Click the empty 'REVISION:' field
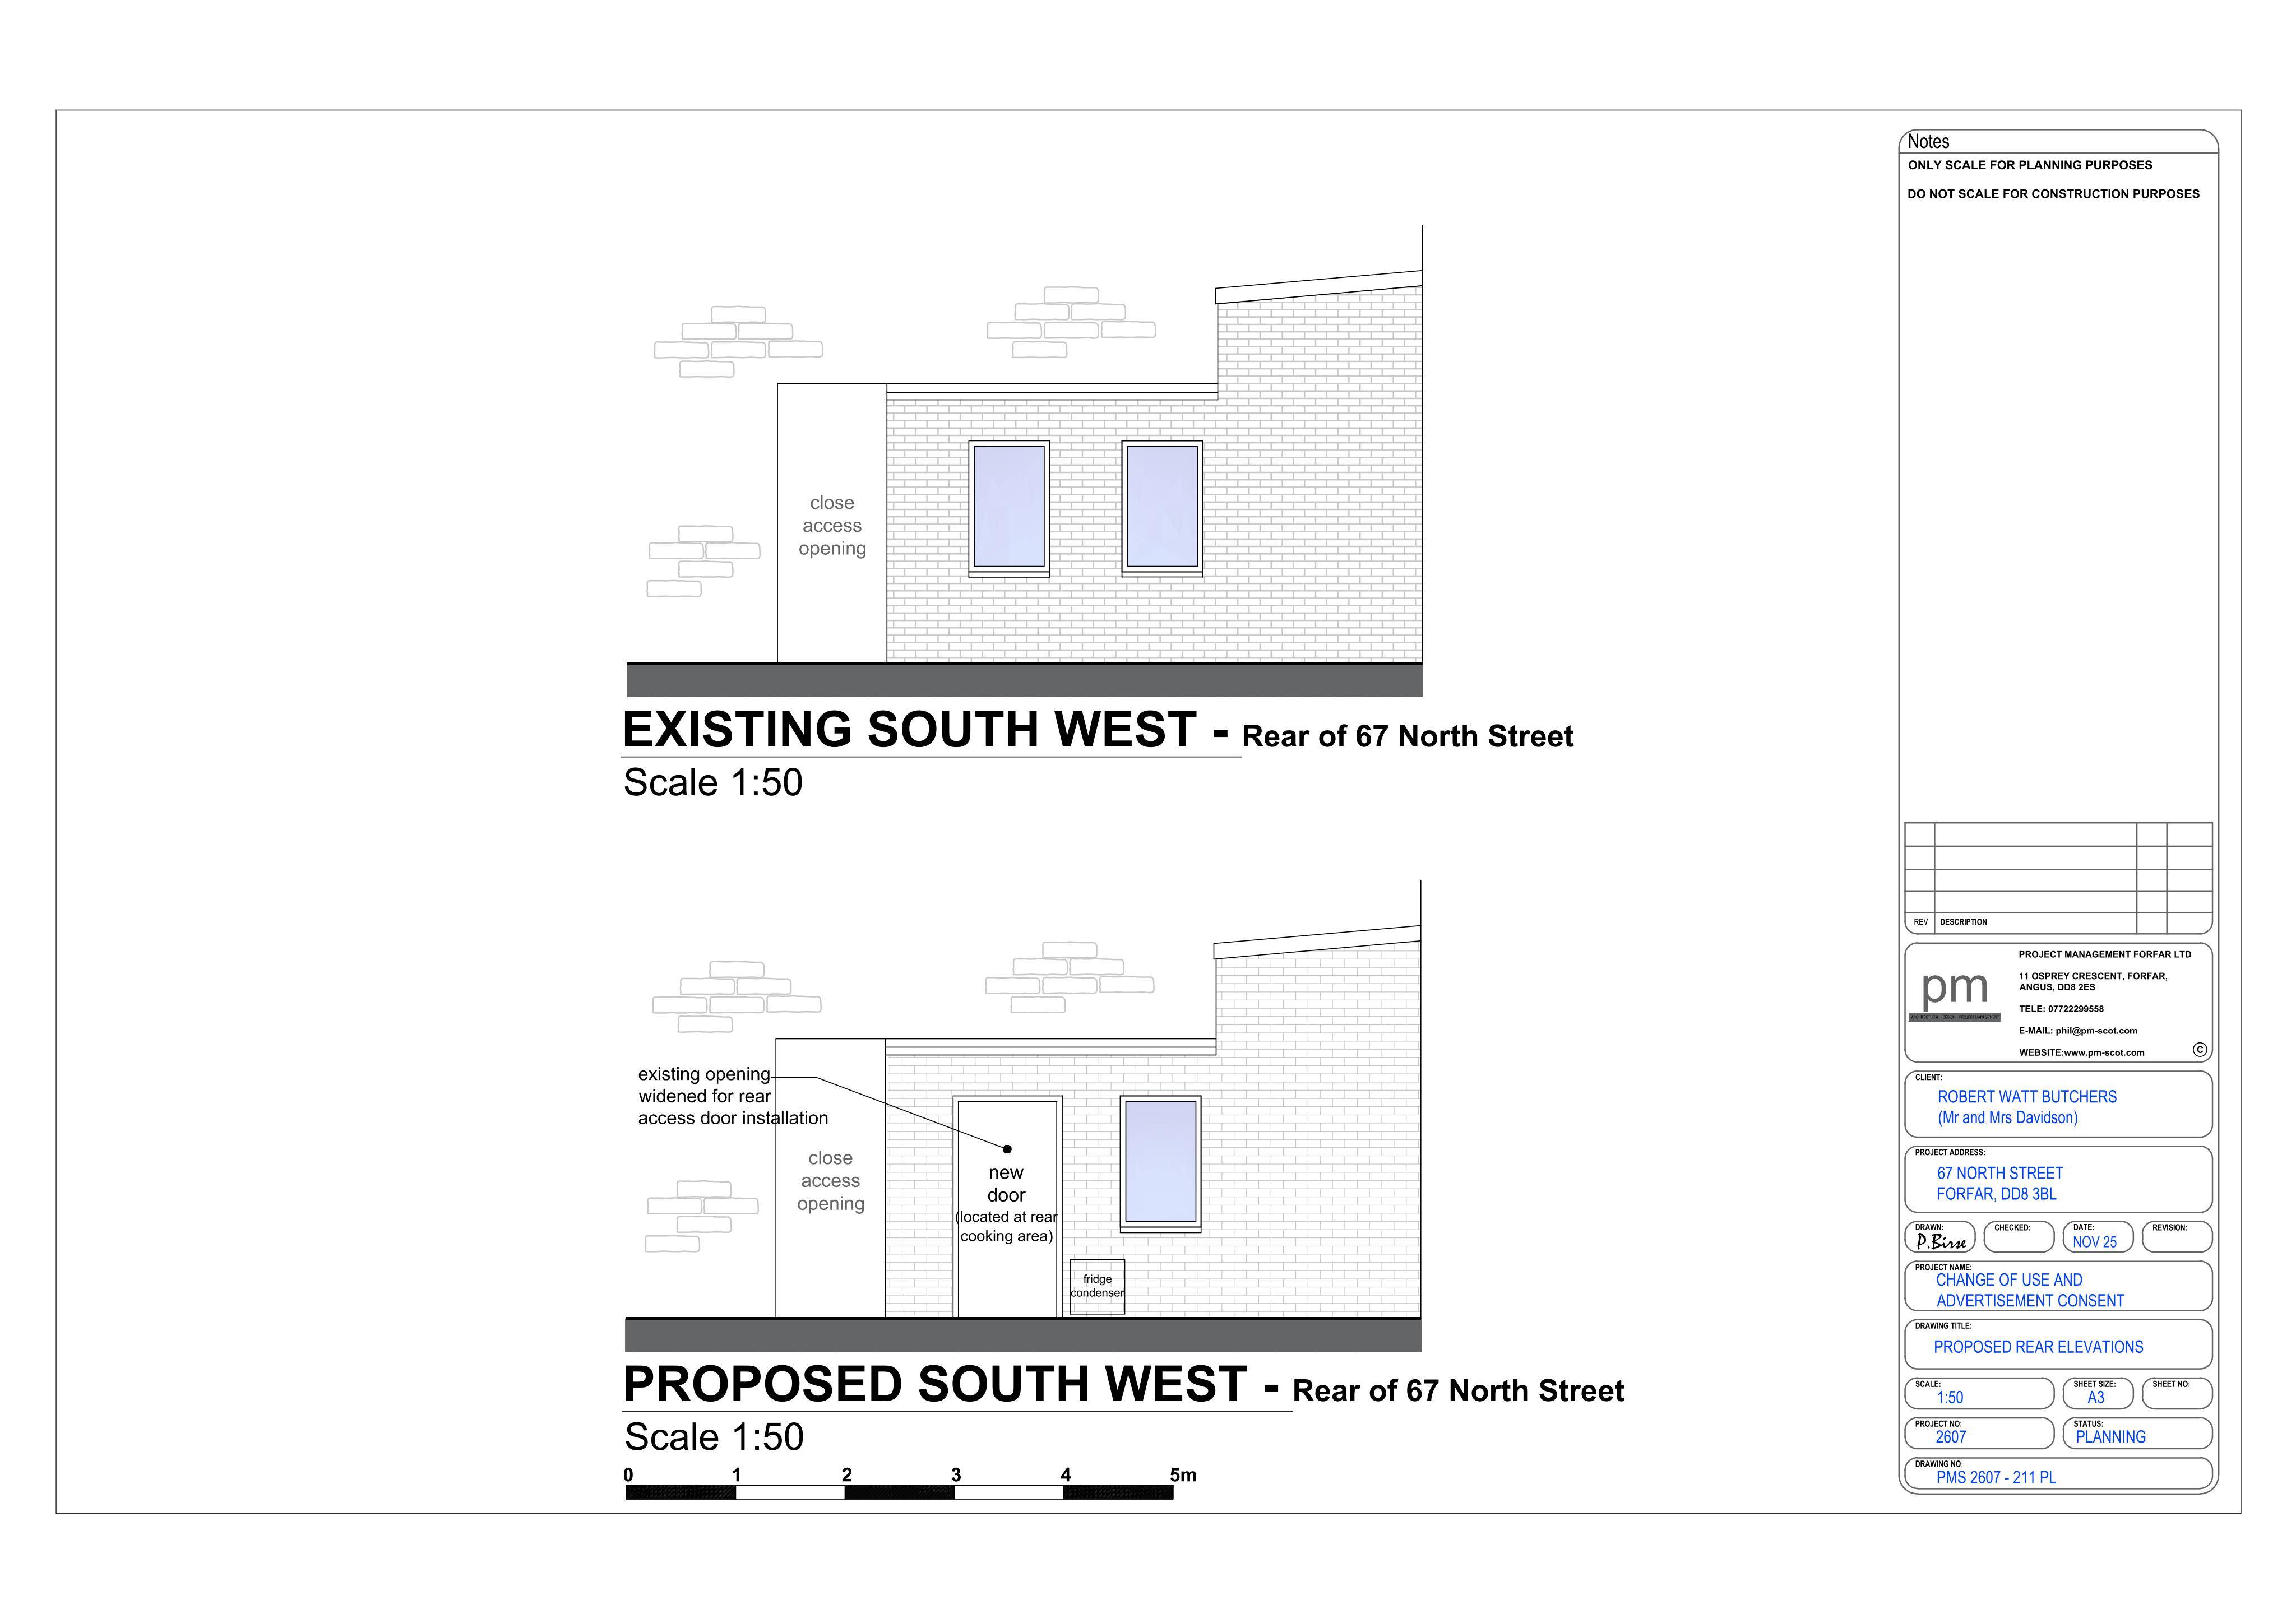Screen dimensions: 2296x1623 pos(2177,1237)
